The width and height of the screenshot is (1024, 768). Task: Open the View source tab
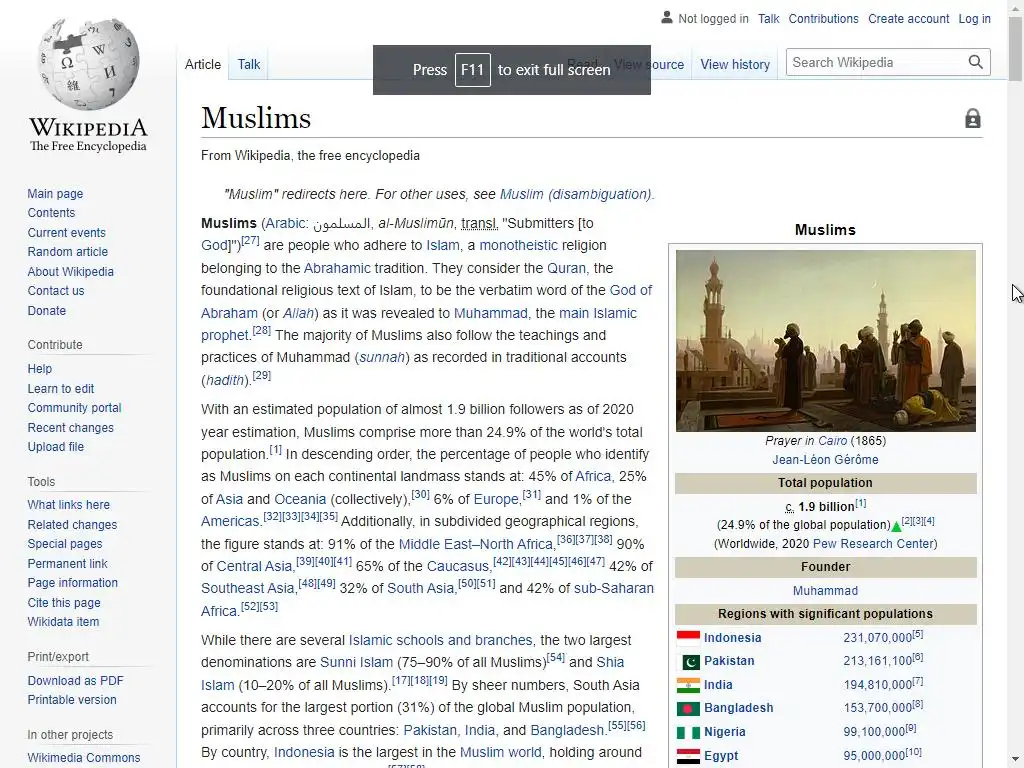649,65
